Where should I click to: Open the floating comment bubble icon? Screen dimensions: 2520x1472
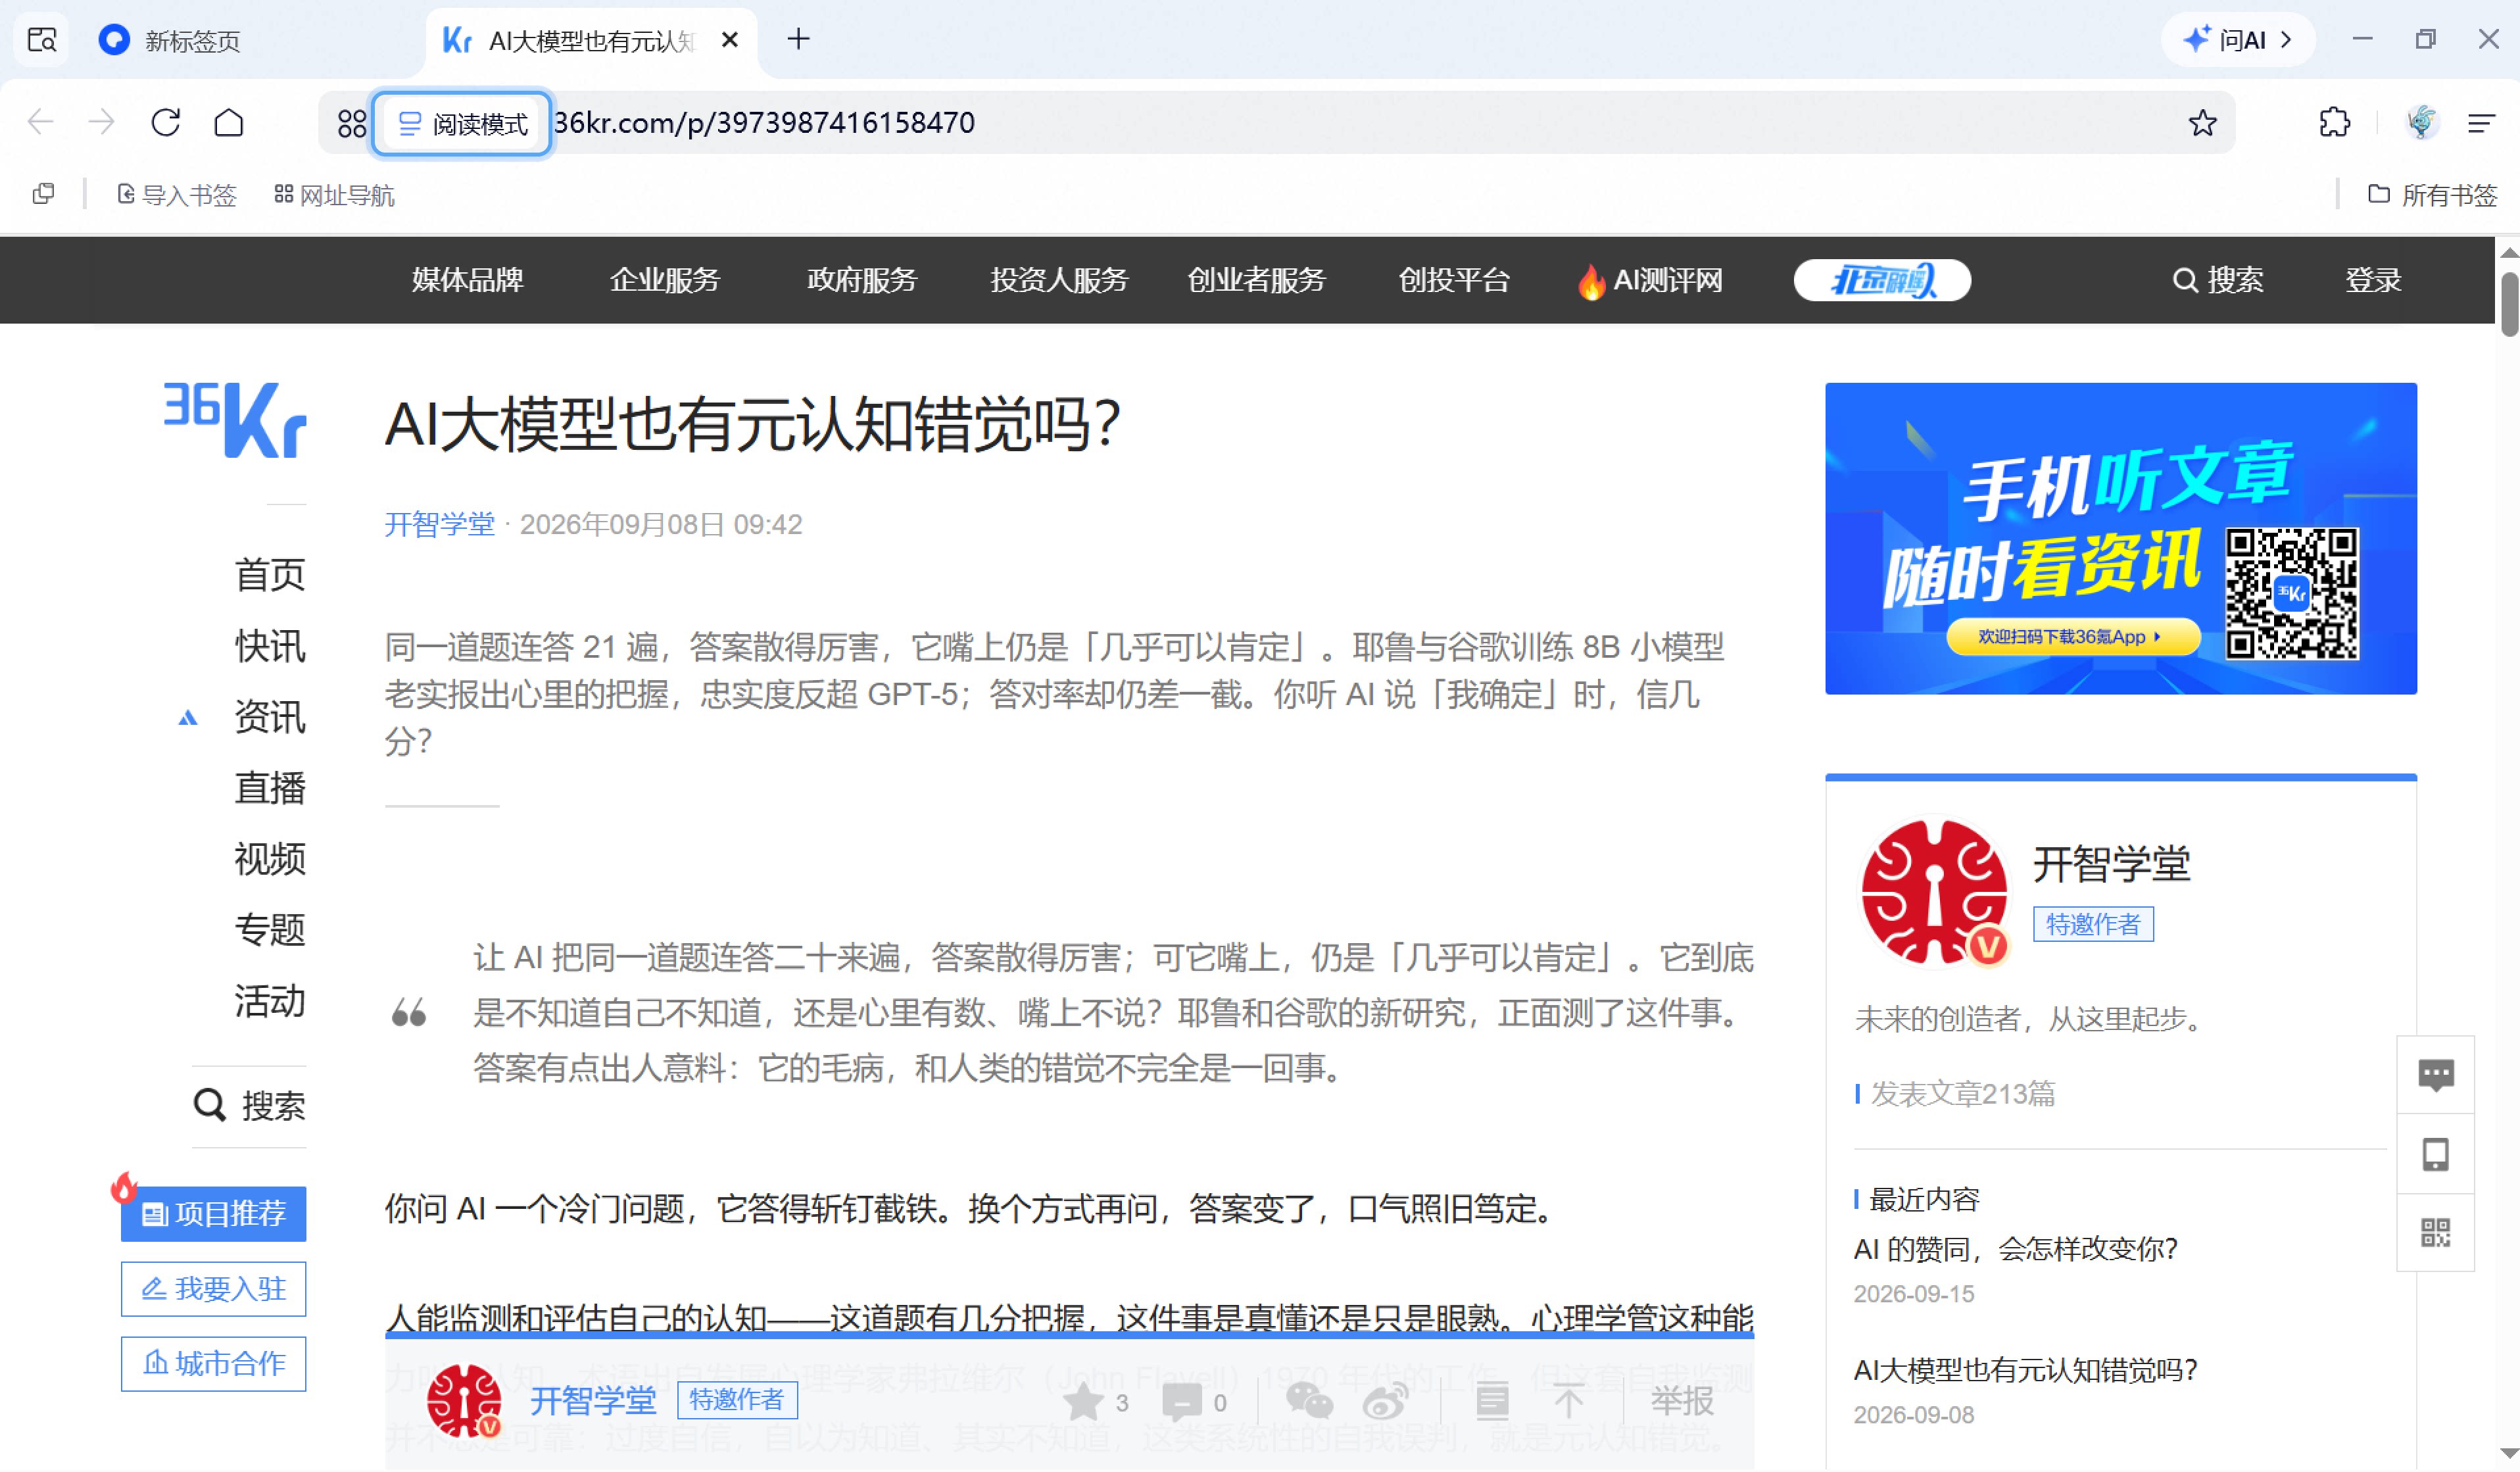(x=2436, y=1076)
